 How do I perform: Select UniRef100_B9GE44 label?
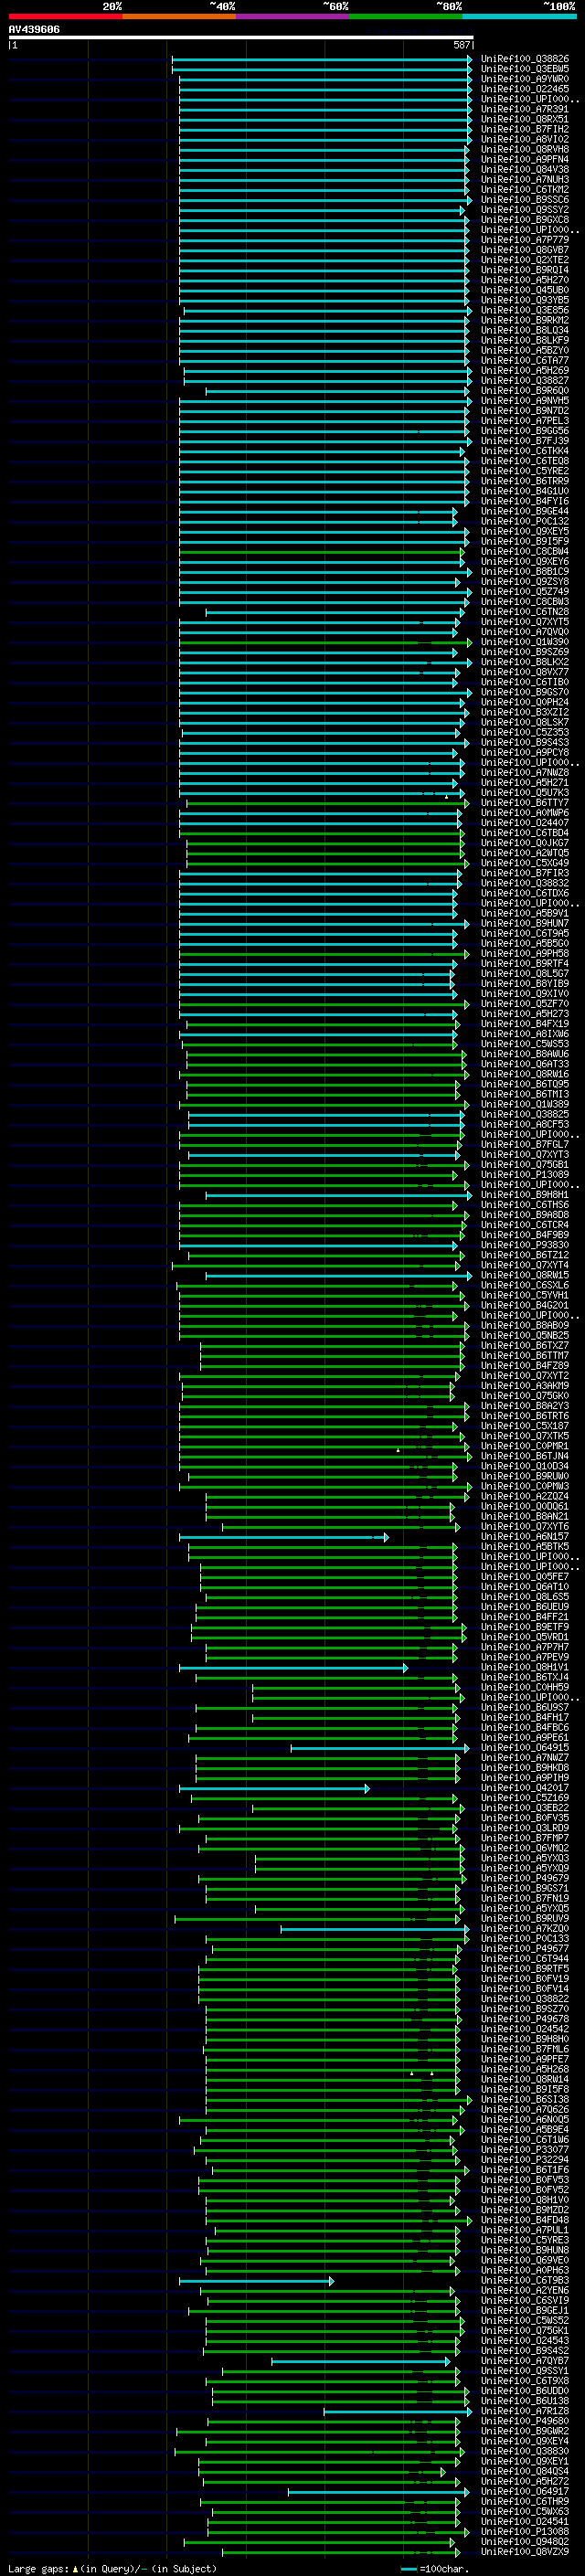point(525,511)
